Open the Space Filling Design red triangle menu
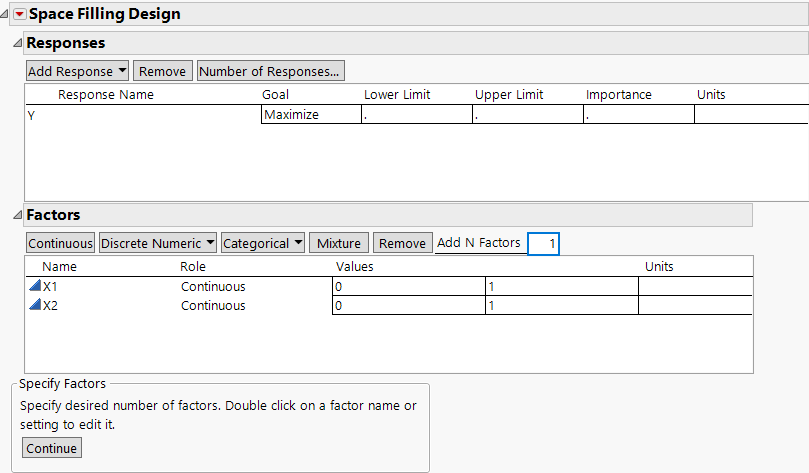The width and height of the screenshot is (809, 473). (x=18, y=14)
